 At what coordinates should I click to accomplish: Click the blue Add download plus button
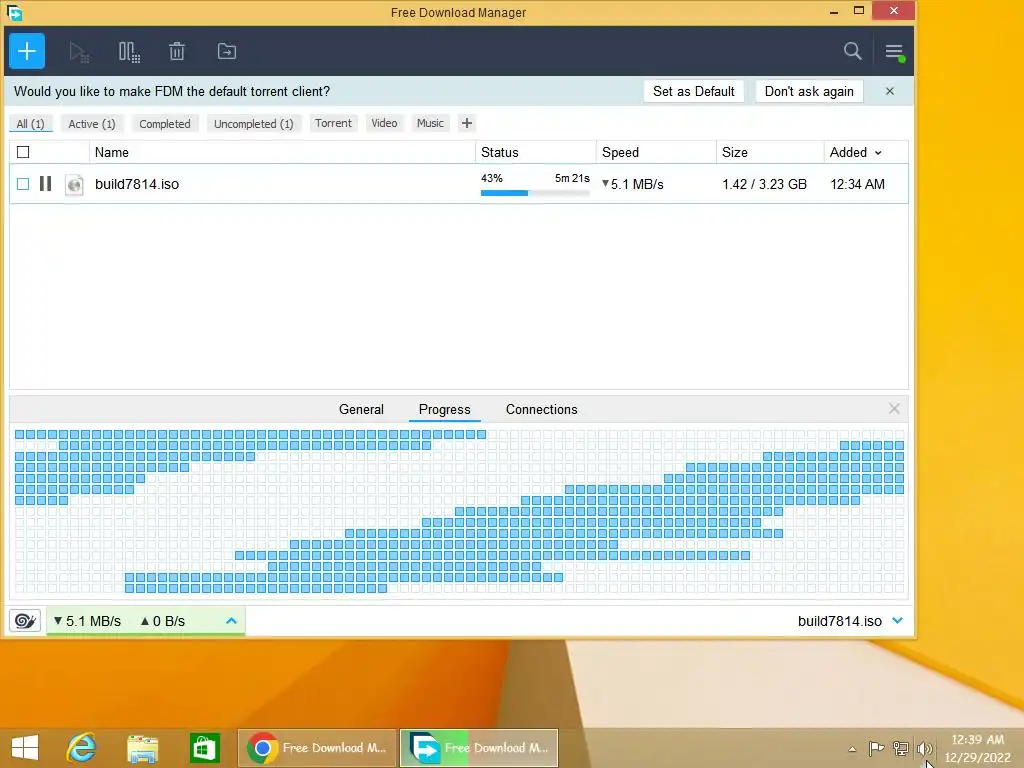(27, 51)
